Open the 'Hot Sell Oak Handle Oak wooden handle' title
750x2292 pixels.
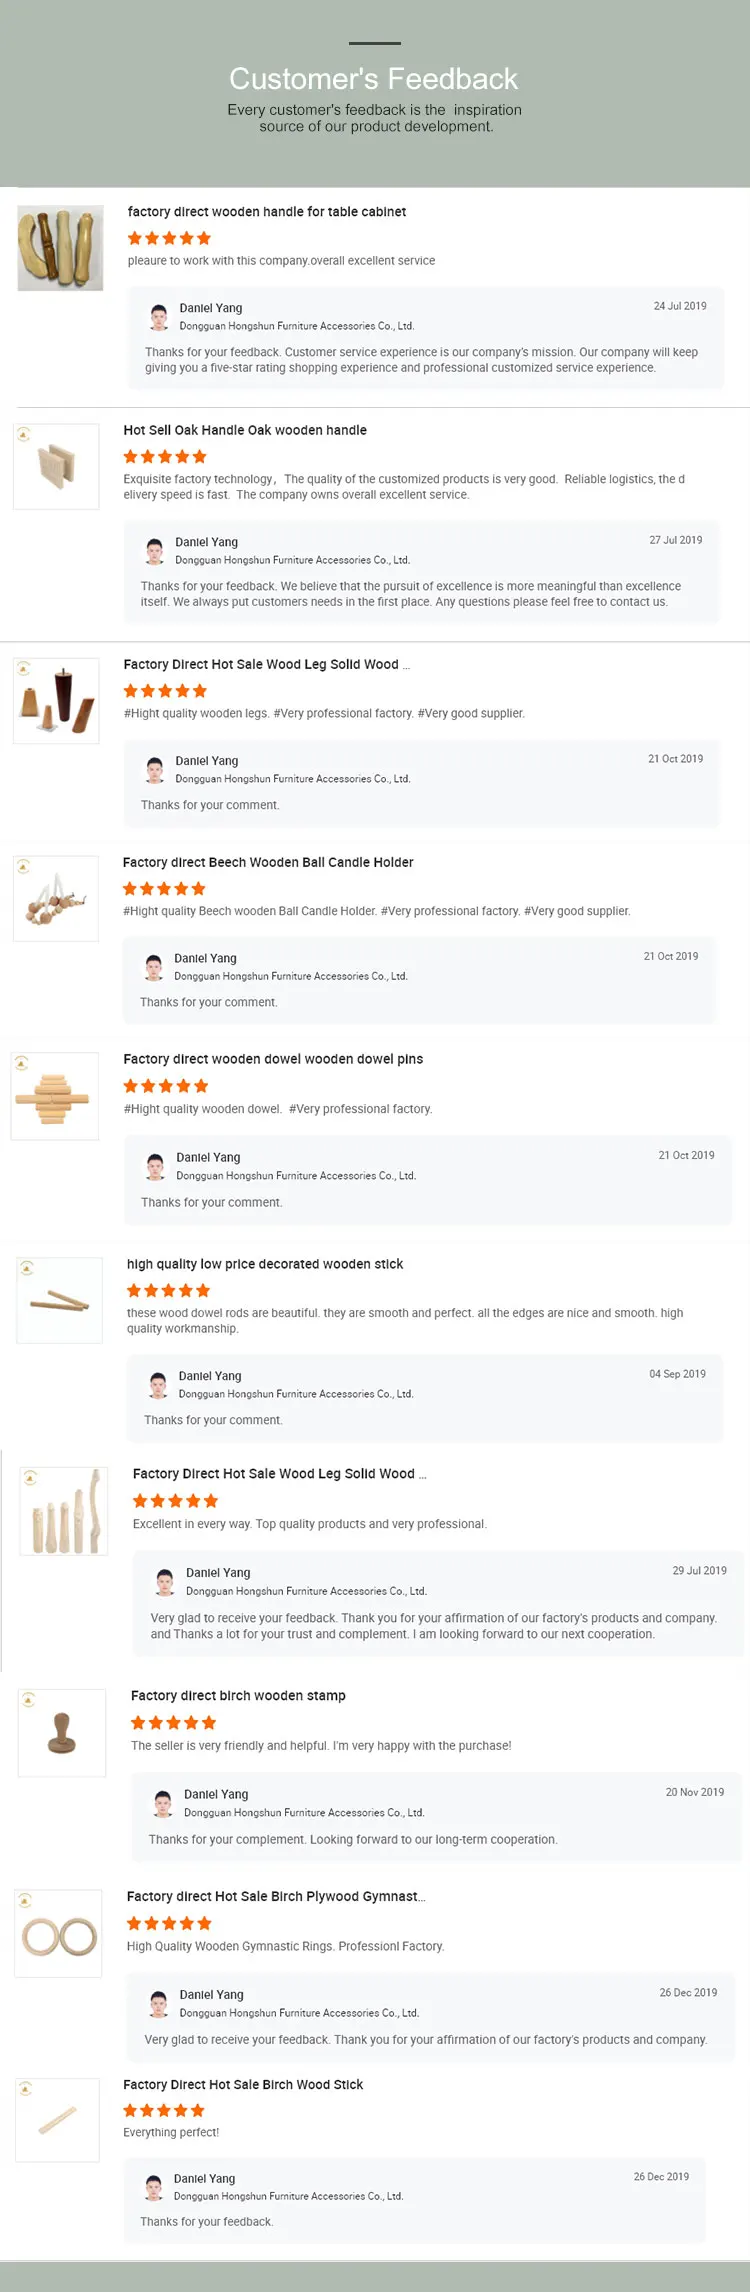point(245,430)
